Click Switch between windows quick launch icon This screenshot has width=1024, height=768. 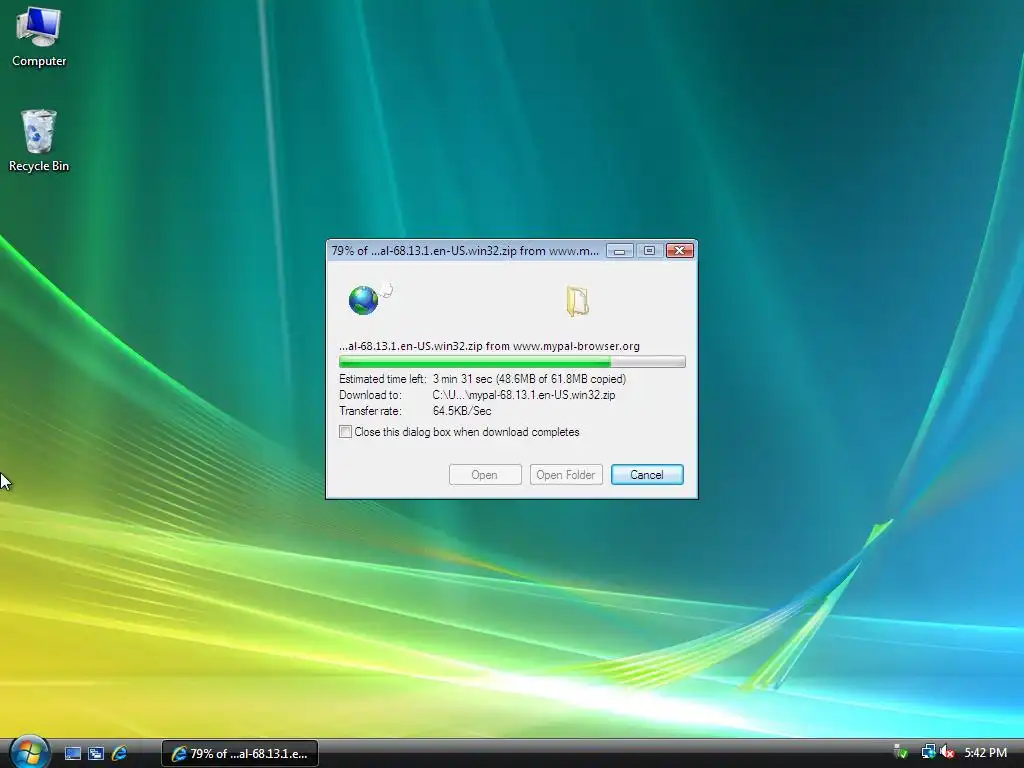click(96, 754)
